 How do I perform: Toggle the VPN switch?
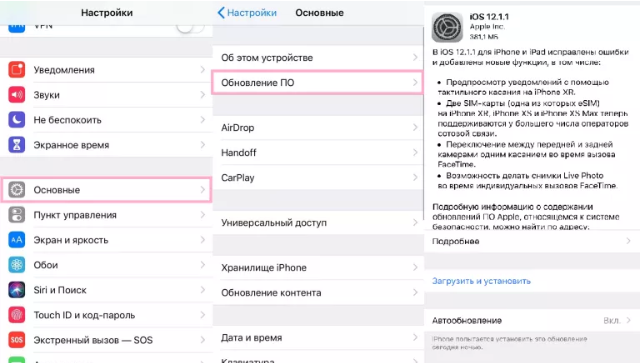click(190, 27)
